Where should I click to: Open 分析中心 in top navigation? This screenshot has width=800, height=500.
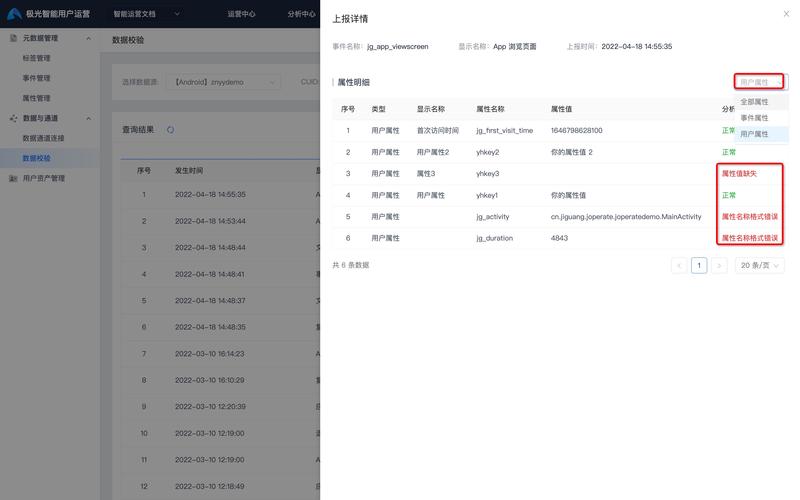302,14
